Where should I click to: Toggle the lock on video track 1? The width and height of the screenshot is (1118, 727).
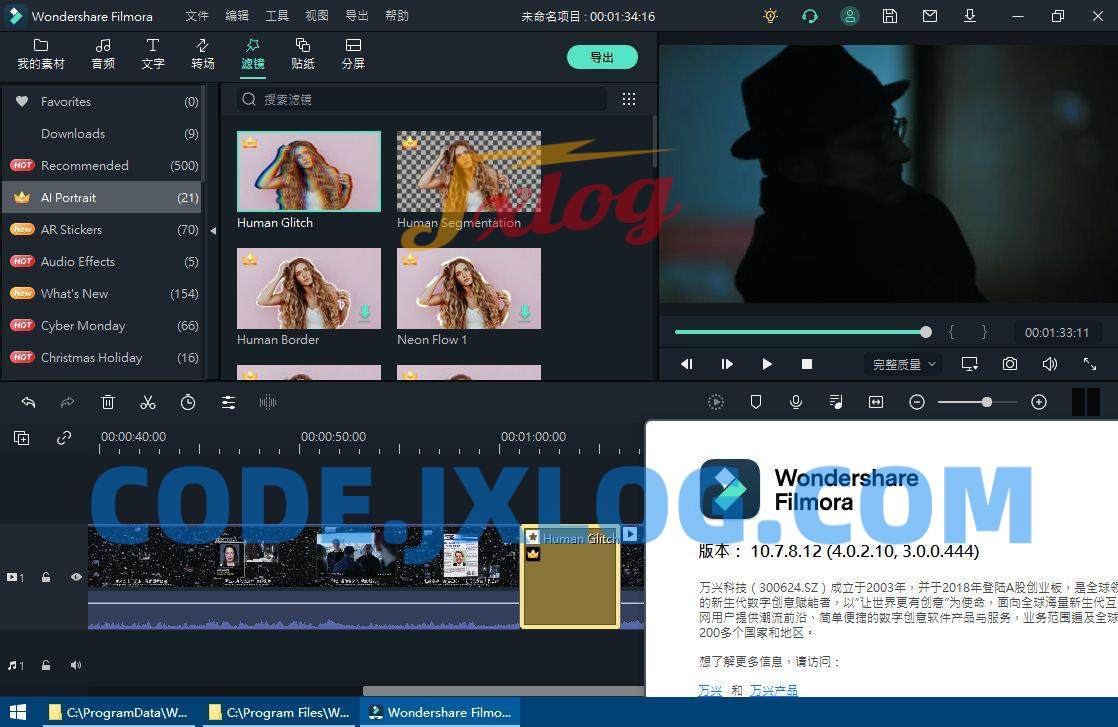46,577
